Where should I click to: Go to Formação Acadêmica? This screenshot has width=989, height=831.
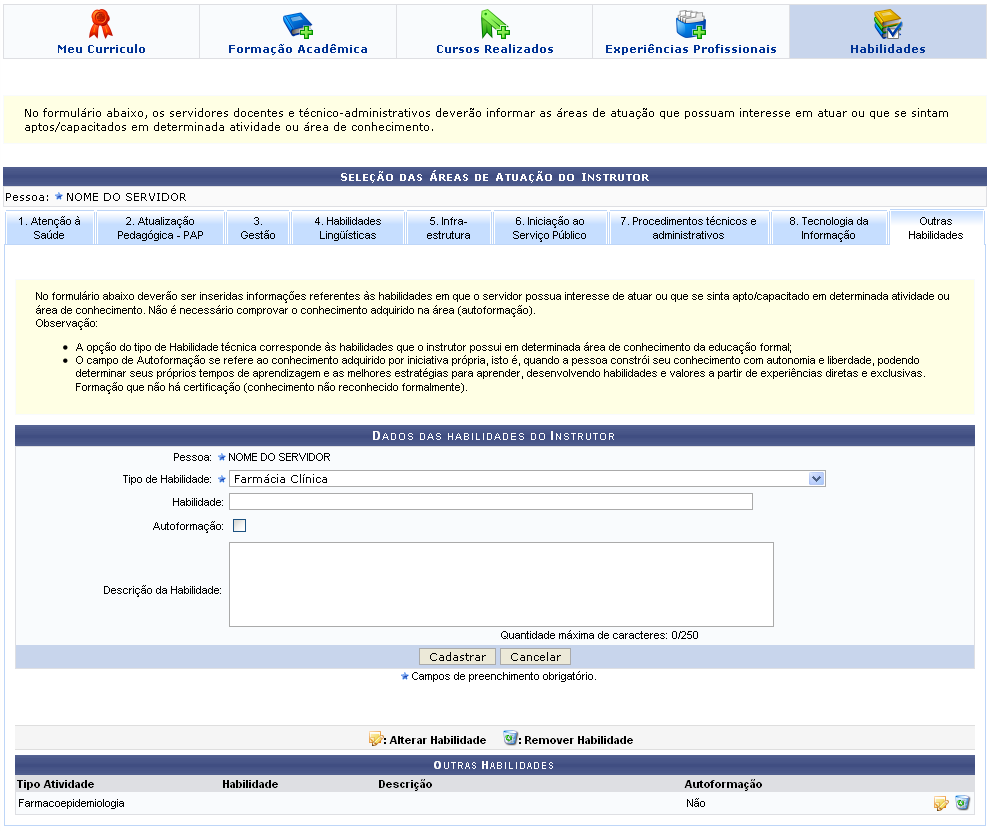coord(298,49)
